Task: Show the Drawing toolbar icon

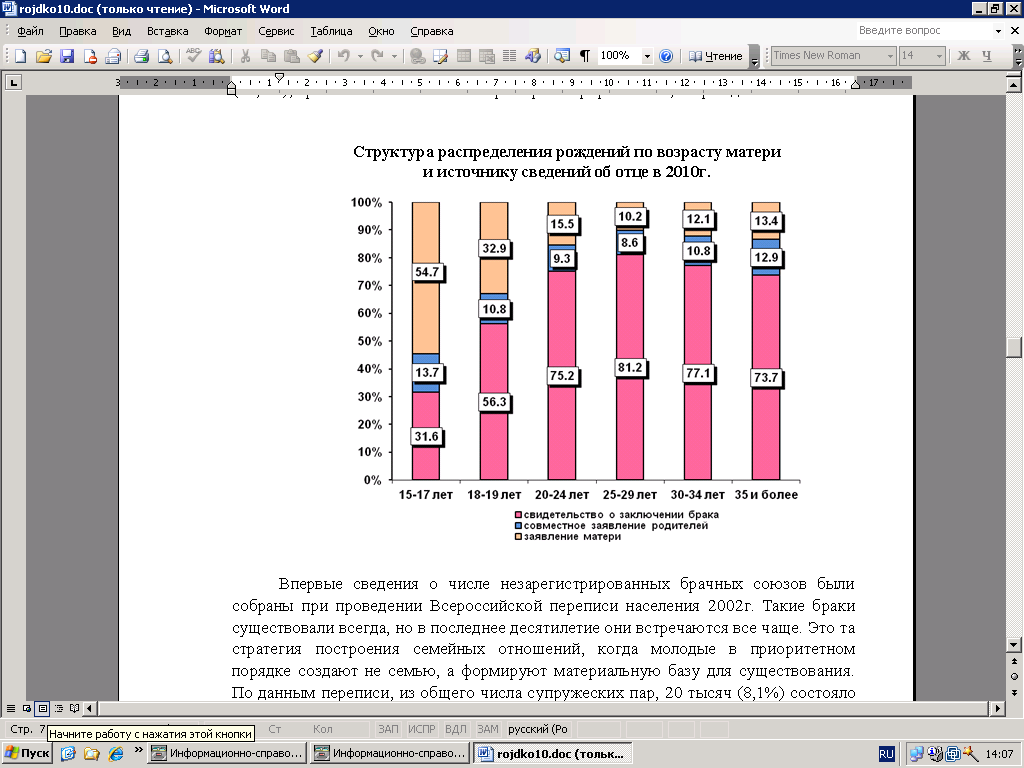Action: [533, 56]
